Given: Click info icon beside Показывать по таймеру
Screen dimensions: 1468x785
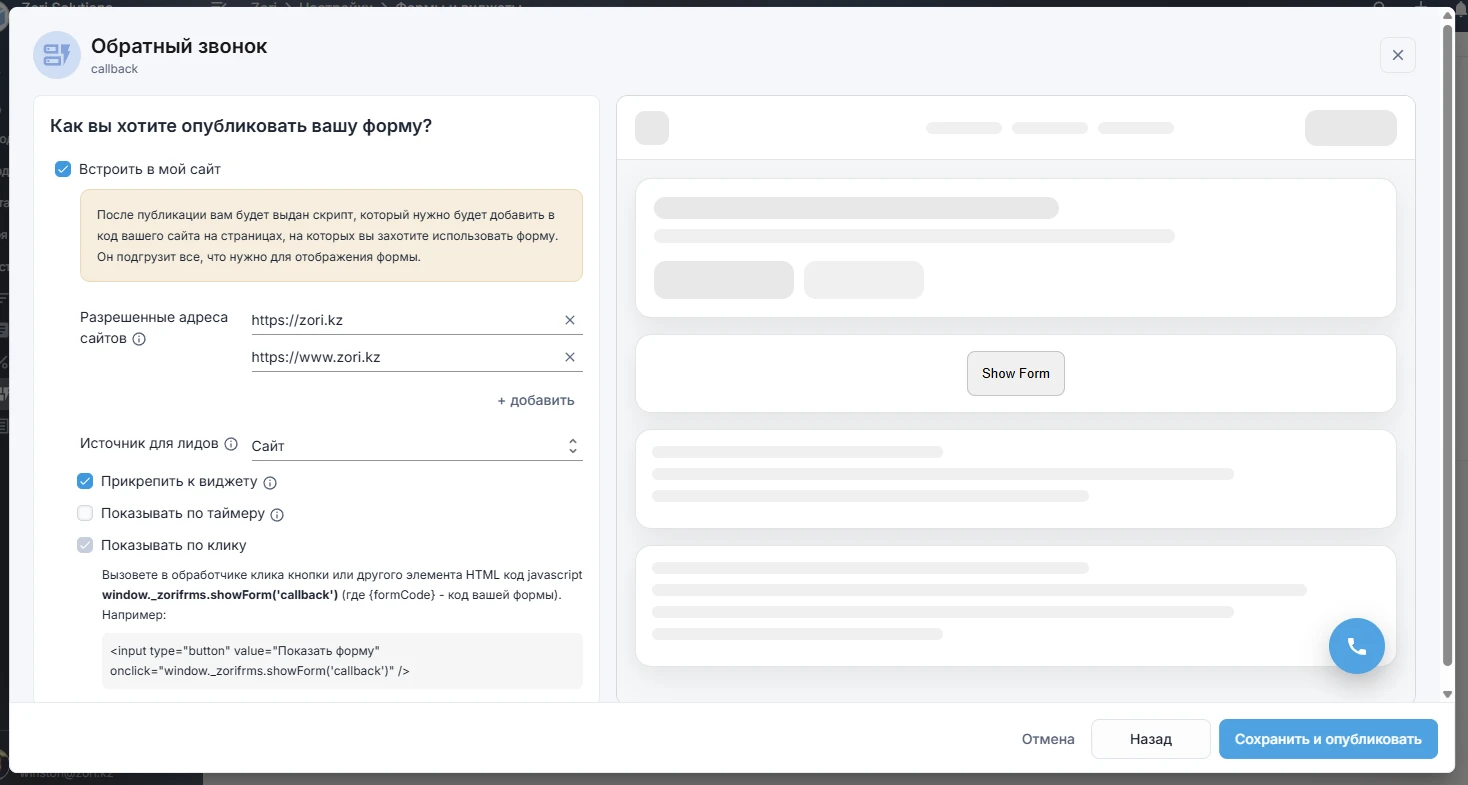Looking at the screenshot, I should [278, 515].
